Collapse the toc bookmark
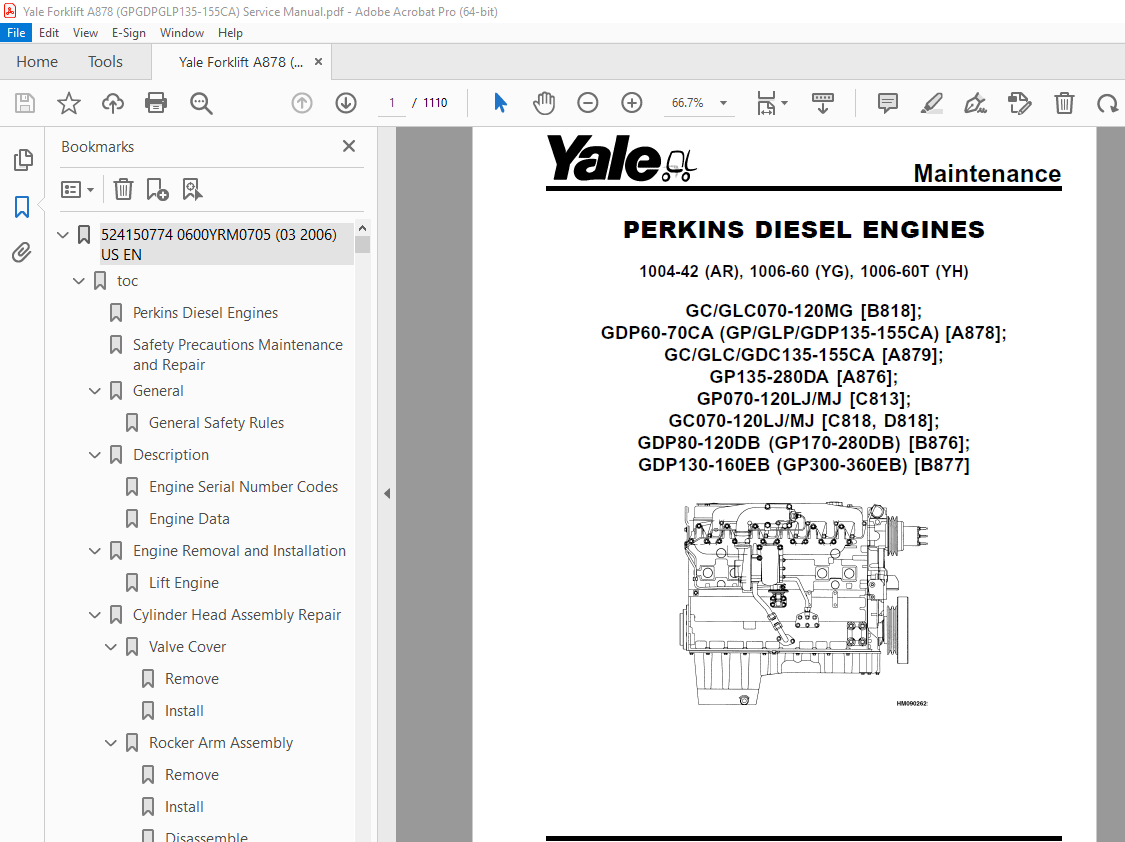Viewport: 1125px width, 842px height. tap(79, 281)
